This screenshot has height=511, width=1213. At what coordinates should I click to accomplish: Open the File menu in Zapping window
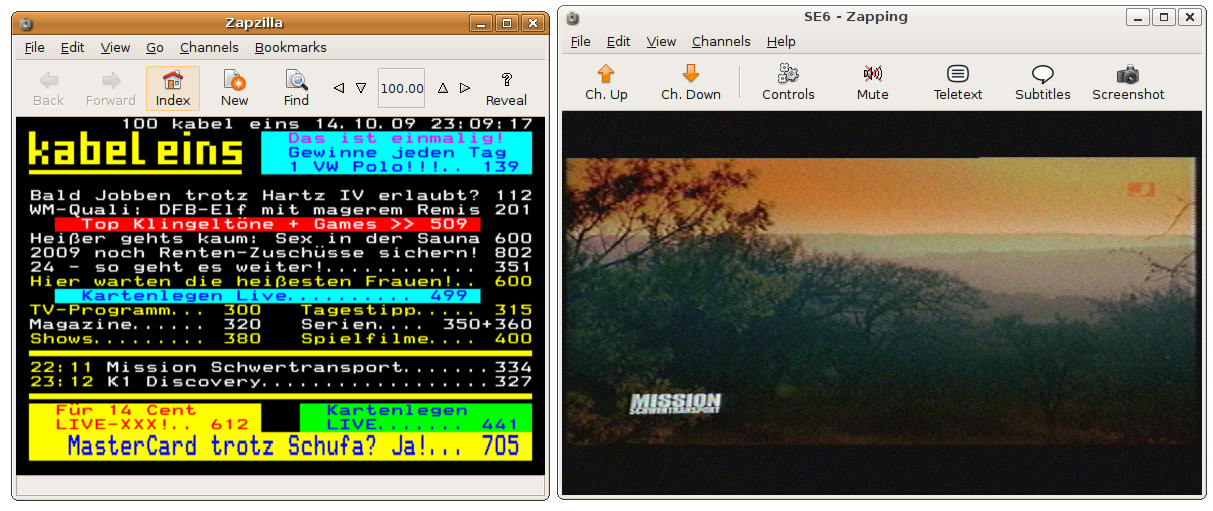pos(581,41)
